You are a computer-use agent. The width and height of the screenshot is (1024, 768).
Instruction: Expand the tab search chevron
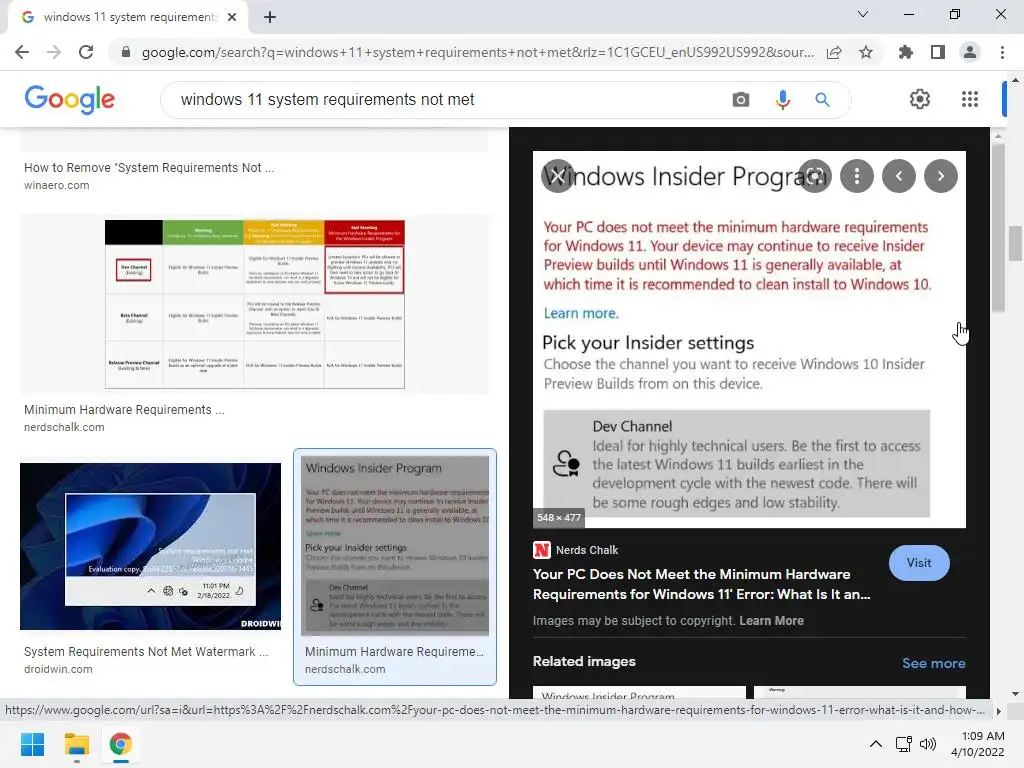coord(863,14)
